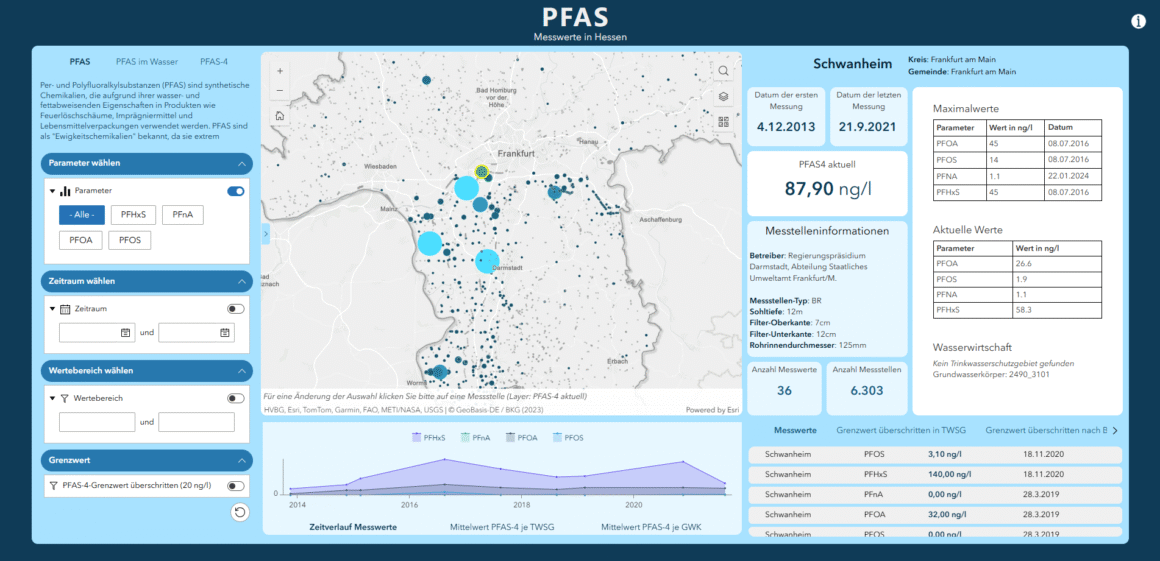Select the Schwanheim PFOA 32,00 ng/l row
The image size is (1160, 561).
pyautogui.click(x=935, y=514)
